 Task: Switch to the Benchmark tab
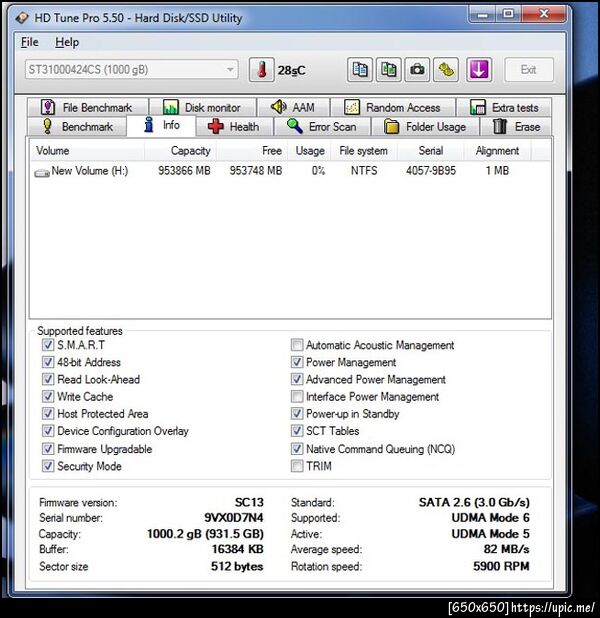(x=77, y=127)
